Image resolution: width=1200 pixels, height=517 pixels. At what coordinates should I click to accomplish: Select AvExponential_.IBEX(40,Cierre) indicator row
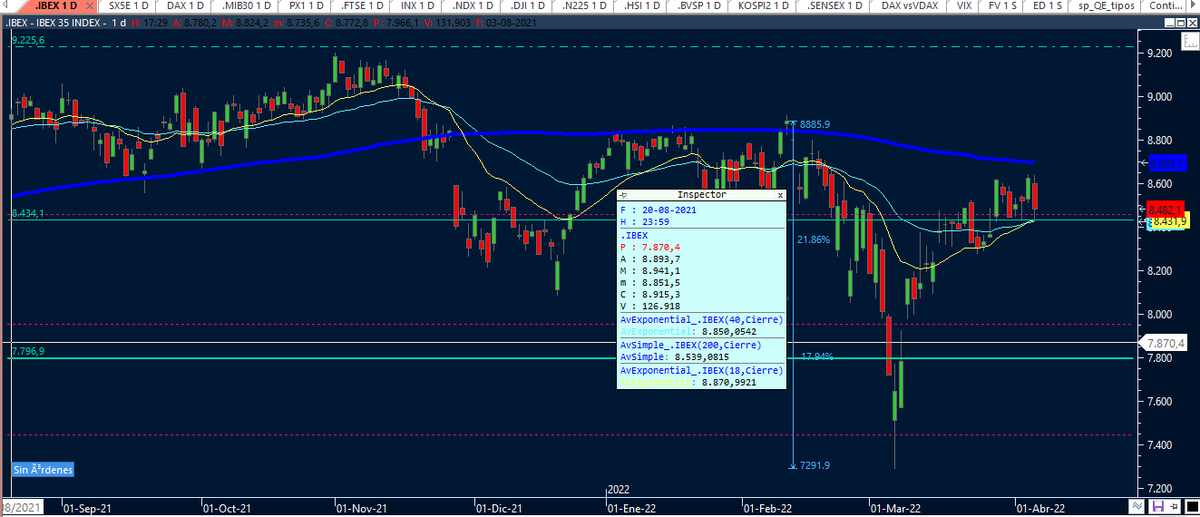click(701, 320)
